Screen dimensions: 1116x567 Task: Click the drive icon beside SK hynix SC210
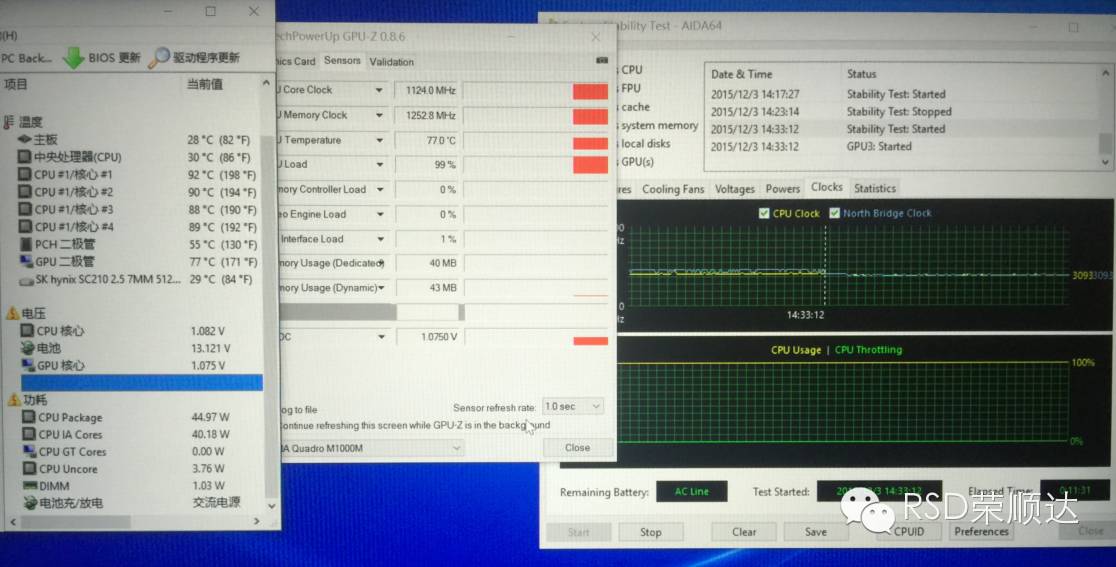[26, 280]
